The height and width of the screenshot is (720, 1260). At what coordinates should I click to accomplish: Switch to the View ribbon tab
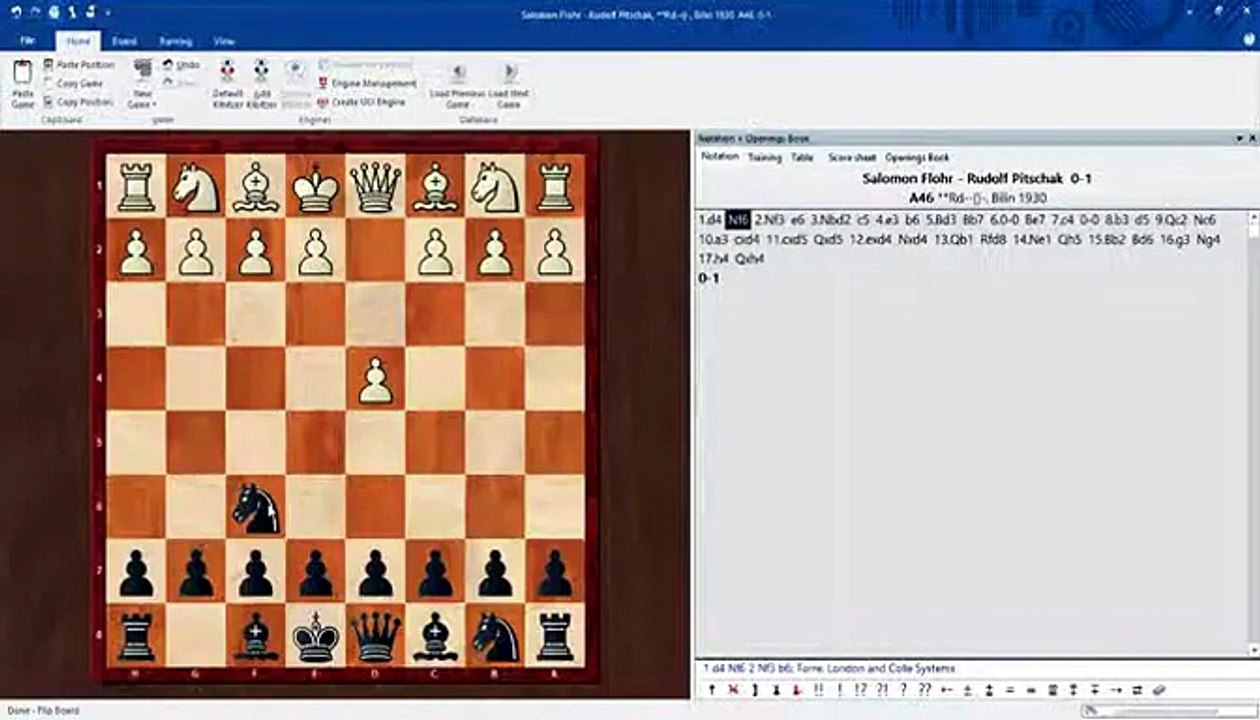(224, 41)
